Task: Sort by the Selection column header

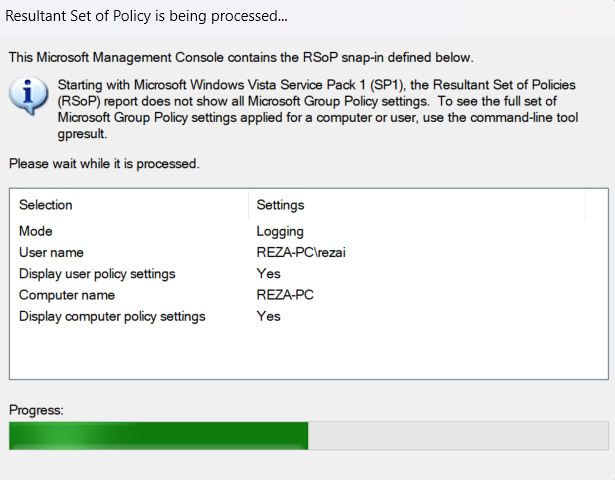Action: pos(46,205)
